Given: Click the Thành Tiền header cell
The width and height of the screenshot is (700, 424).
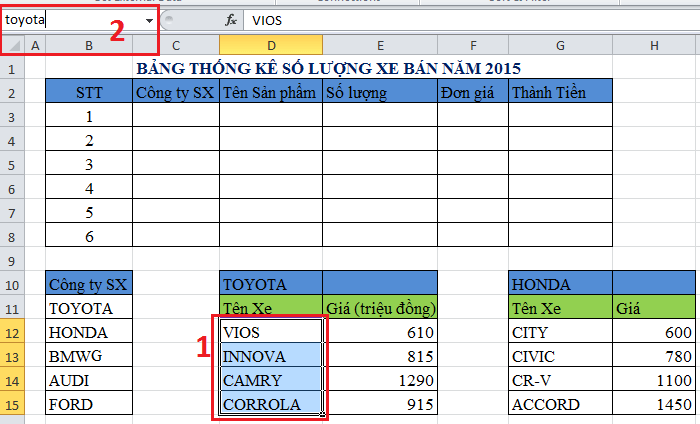Looking at the screenshot, I should pyautogui.click(x=560, y=92).
